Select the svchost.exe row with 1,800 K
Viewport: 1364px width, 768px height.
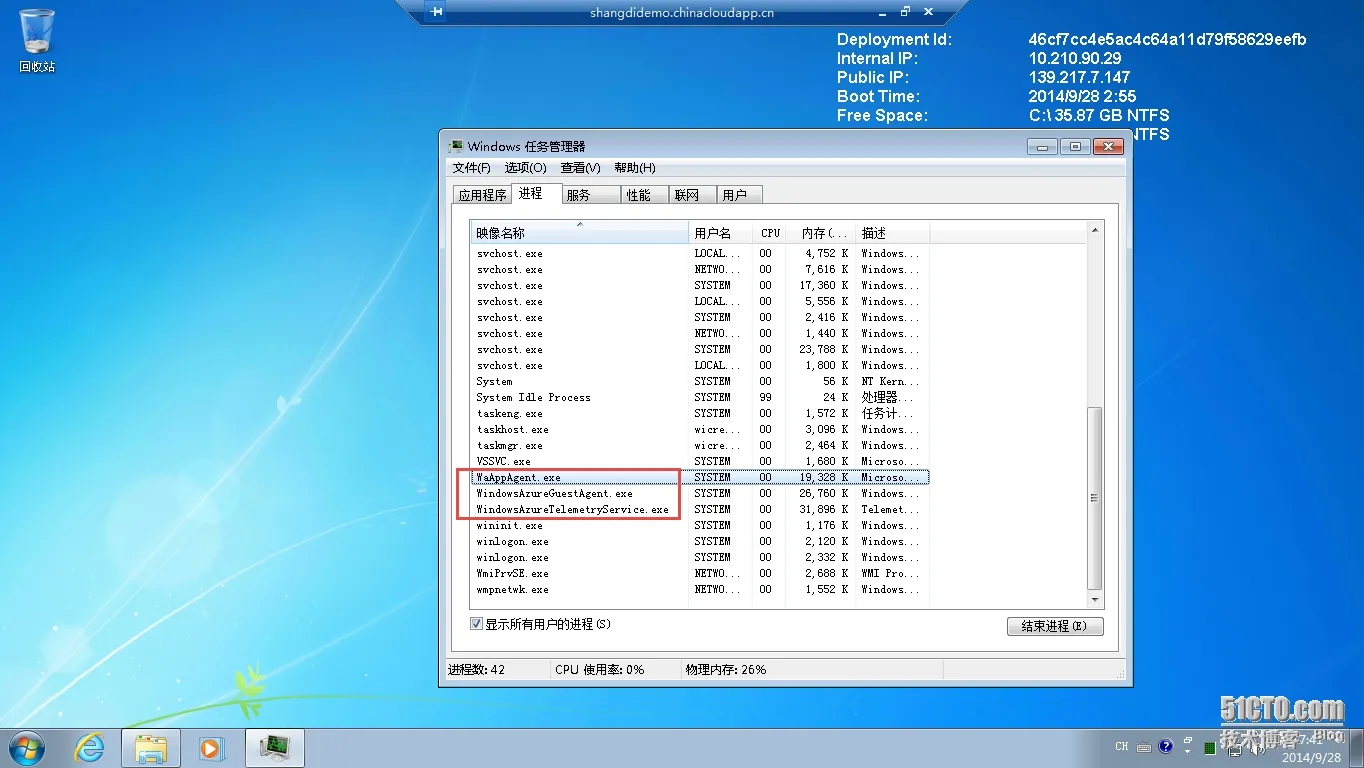[700, 365]
